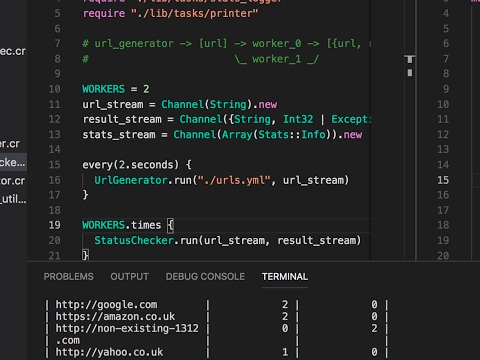
Task: Click 'http://yahoo.co.uk' in terminal output
Action: (x=109, y=352)
